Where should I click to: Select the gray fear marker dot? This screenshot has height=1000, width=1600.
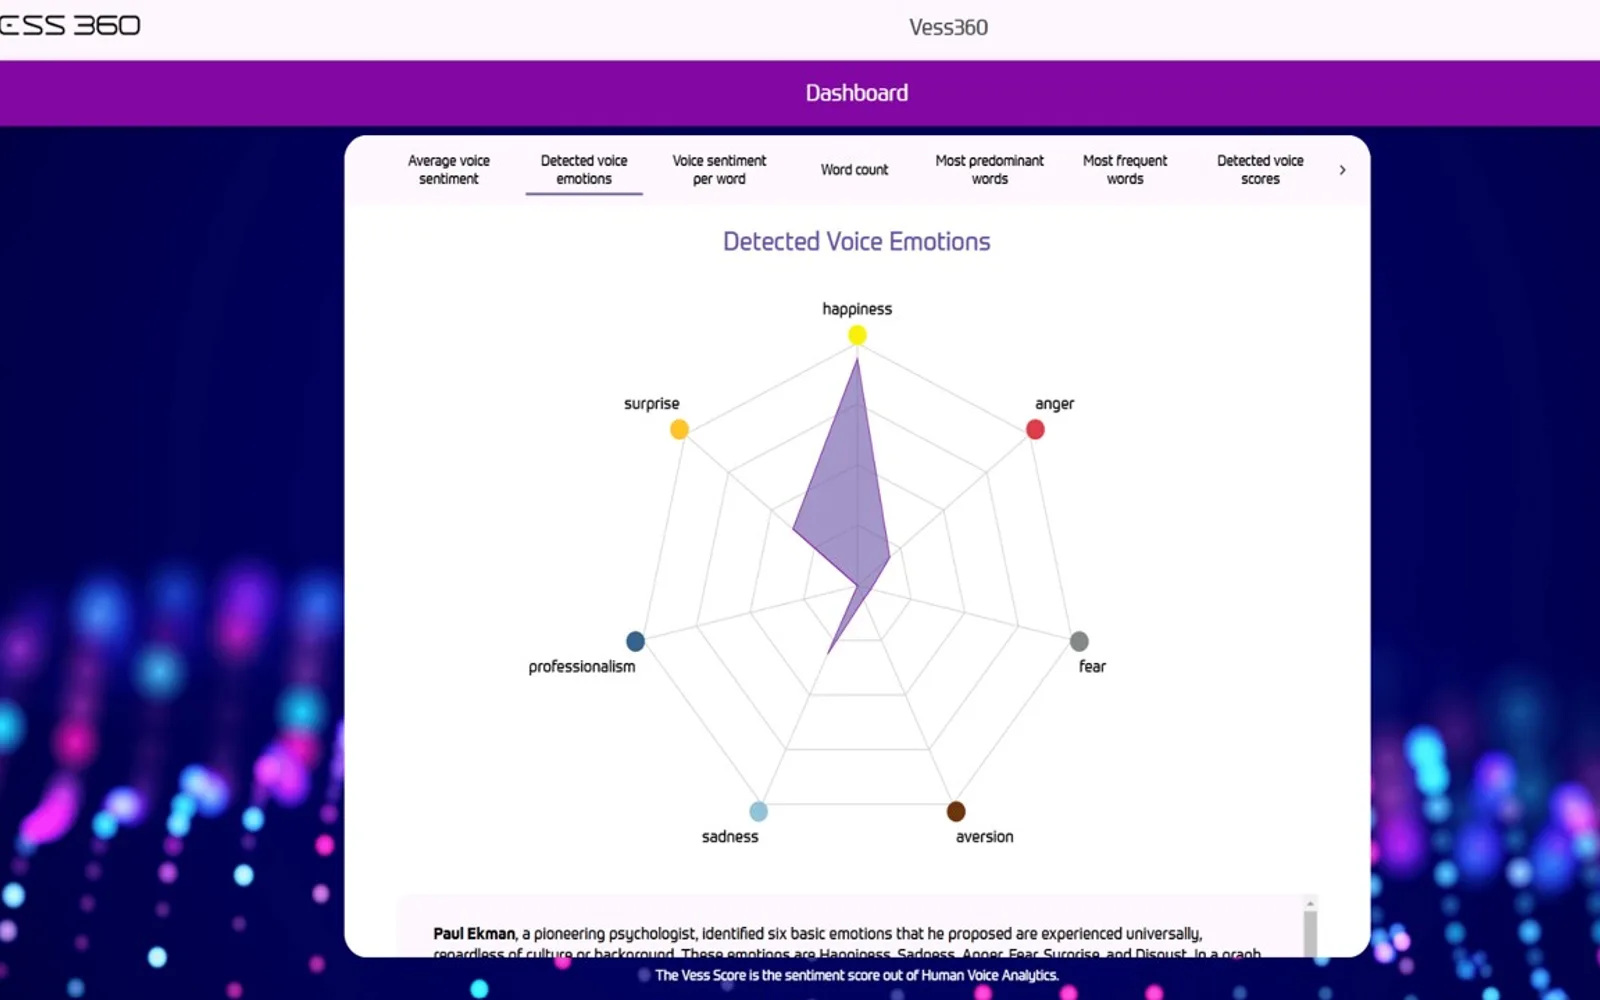[1079, 641]
